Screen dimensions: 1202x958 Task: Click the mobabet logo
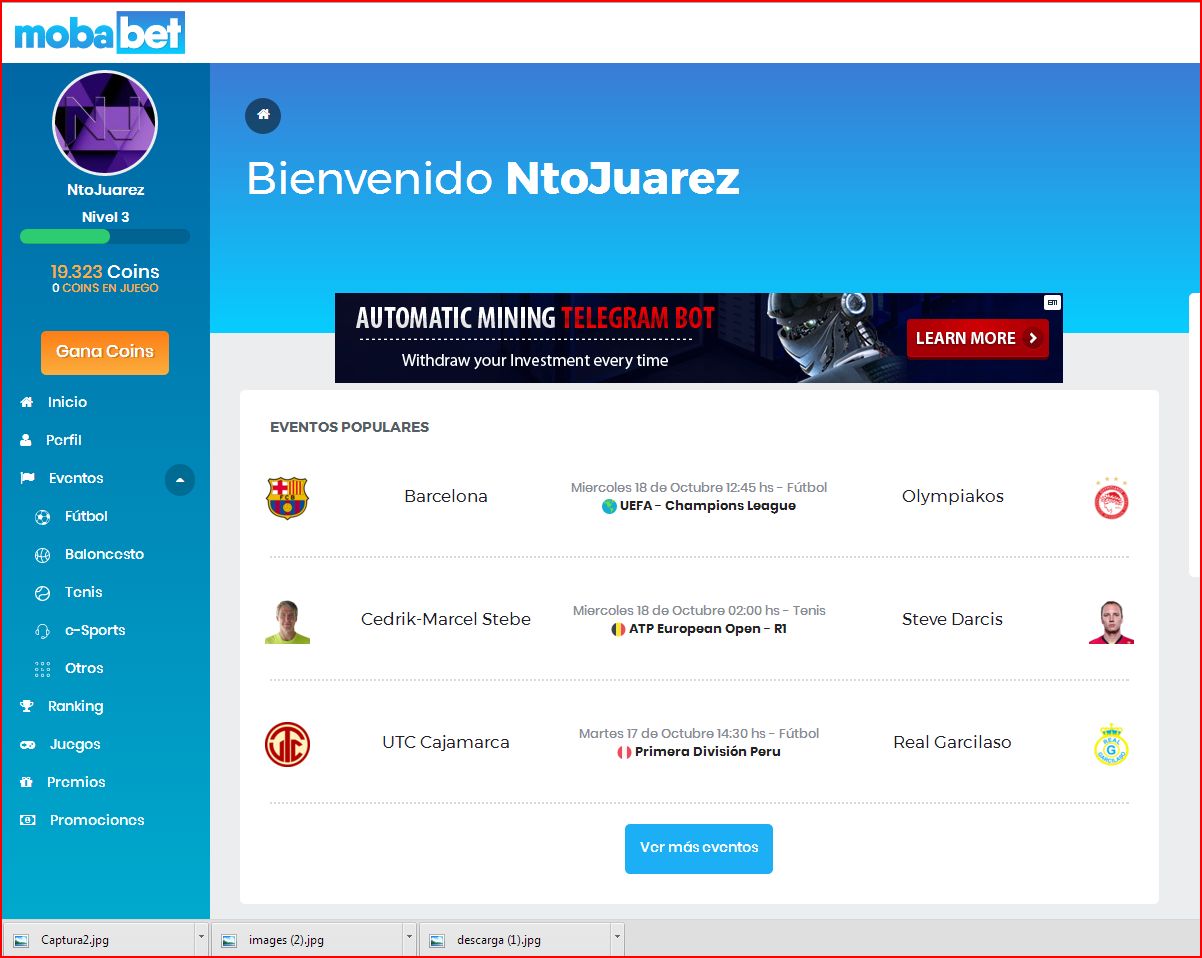[99, 33]
